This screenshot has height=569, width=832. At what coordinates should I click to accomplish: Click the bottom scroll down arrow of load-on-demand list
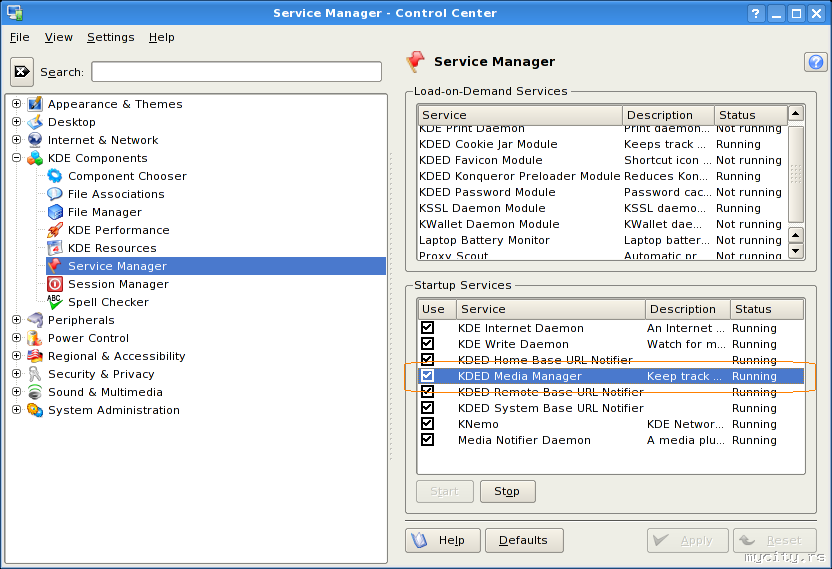point(796,251)
